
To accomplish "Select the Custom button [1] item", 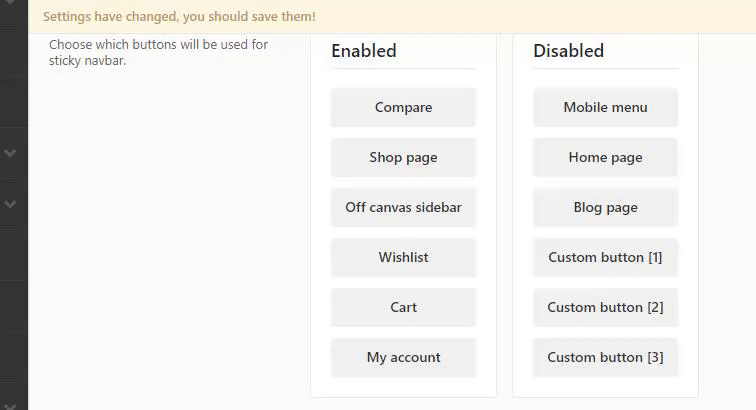I will click(605, 258).
